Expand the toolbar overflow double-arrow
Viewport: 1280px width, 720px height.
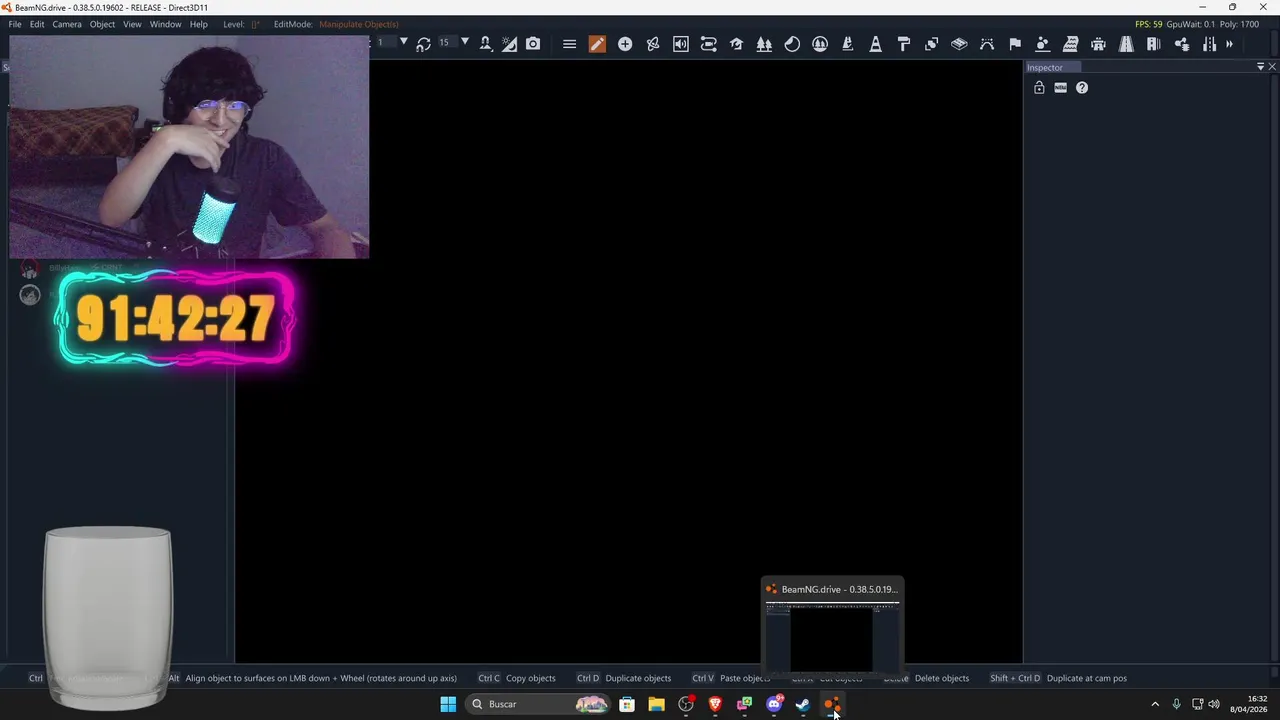1229,44
